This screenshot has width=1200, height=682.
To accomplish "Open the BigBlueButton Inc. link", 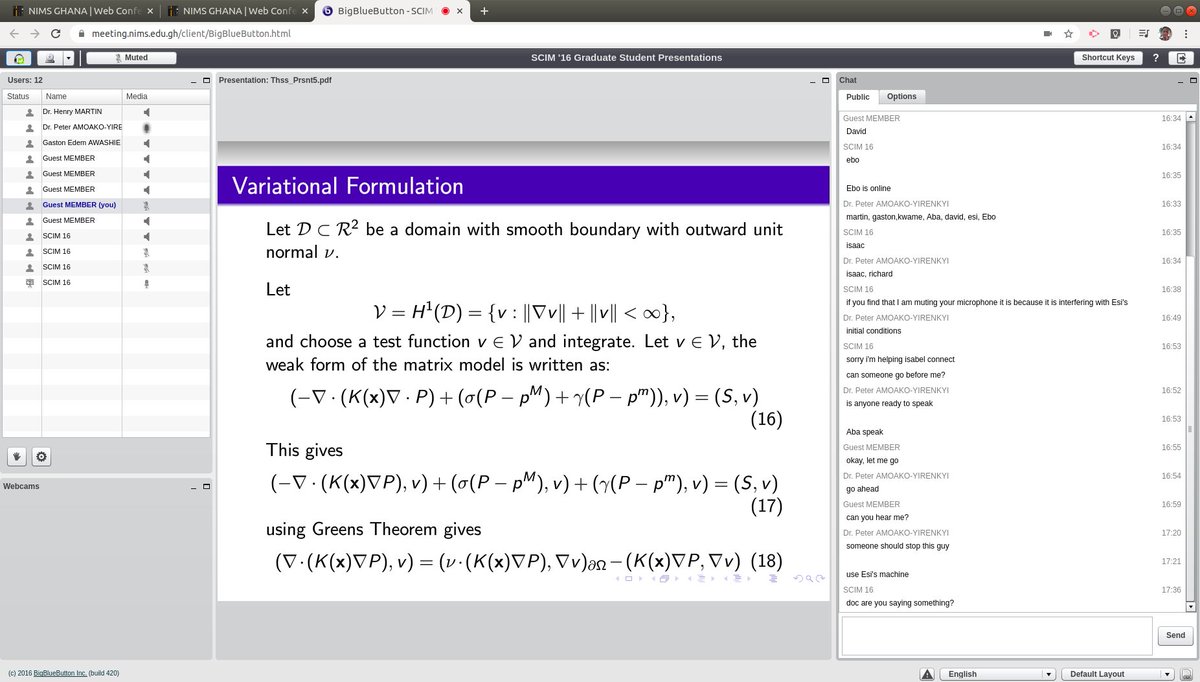I will pyautogui.click(x=60, y=674).
